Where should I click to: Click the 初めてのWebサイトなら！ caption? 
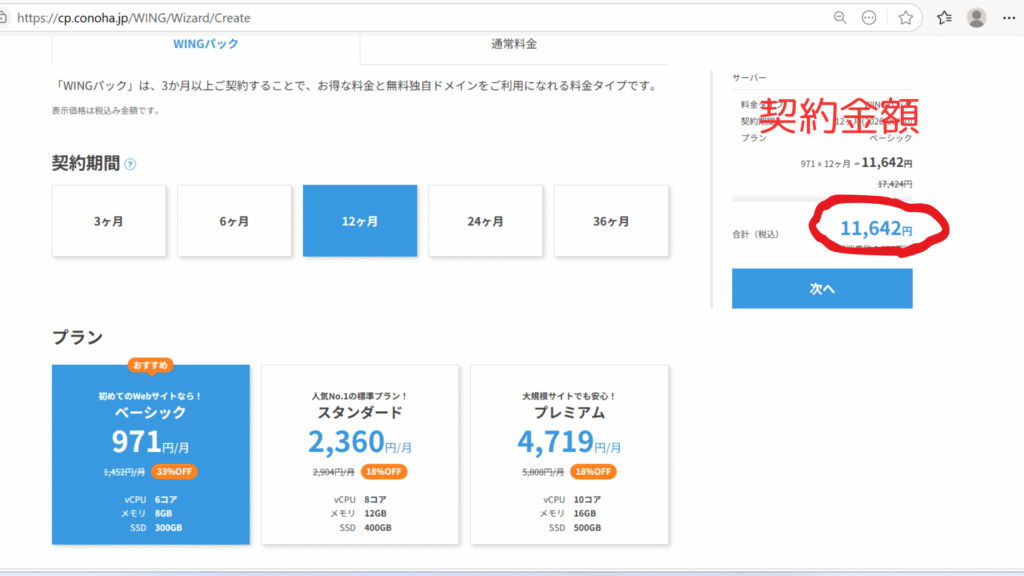point(151,396)
